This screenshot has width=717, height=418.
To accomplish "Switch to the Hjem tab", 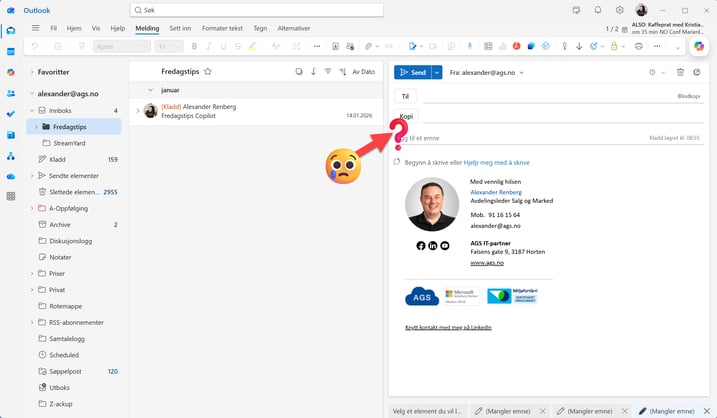I will (x=74, y=28).
